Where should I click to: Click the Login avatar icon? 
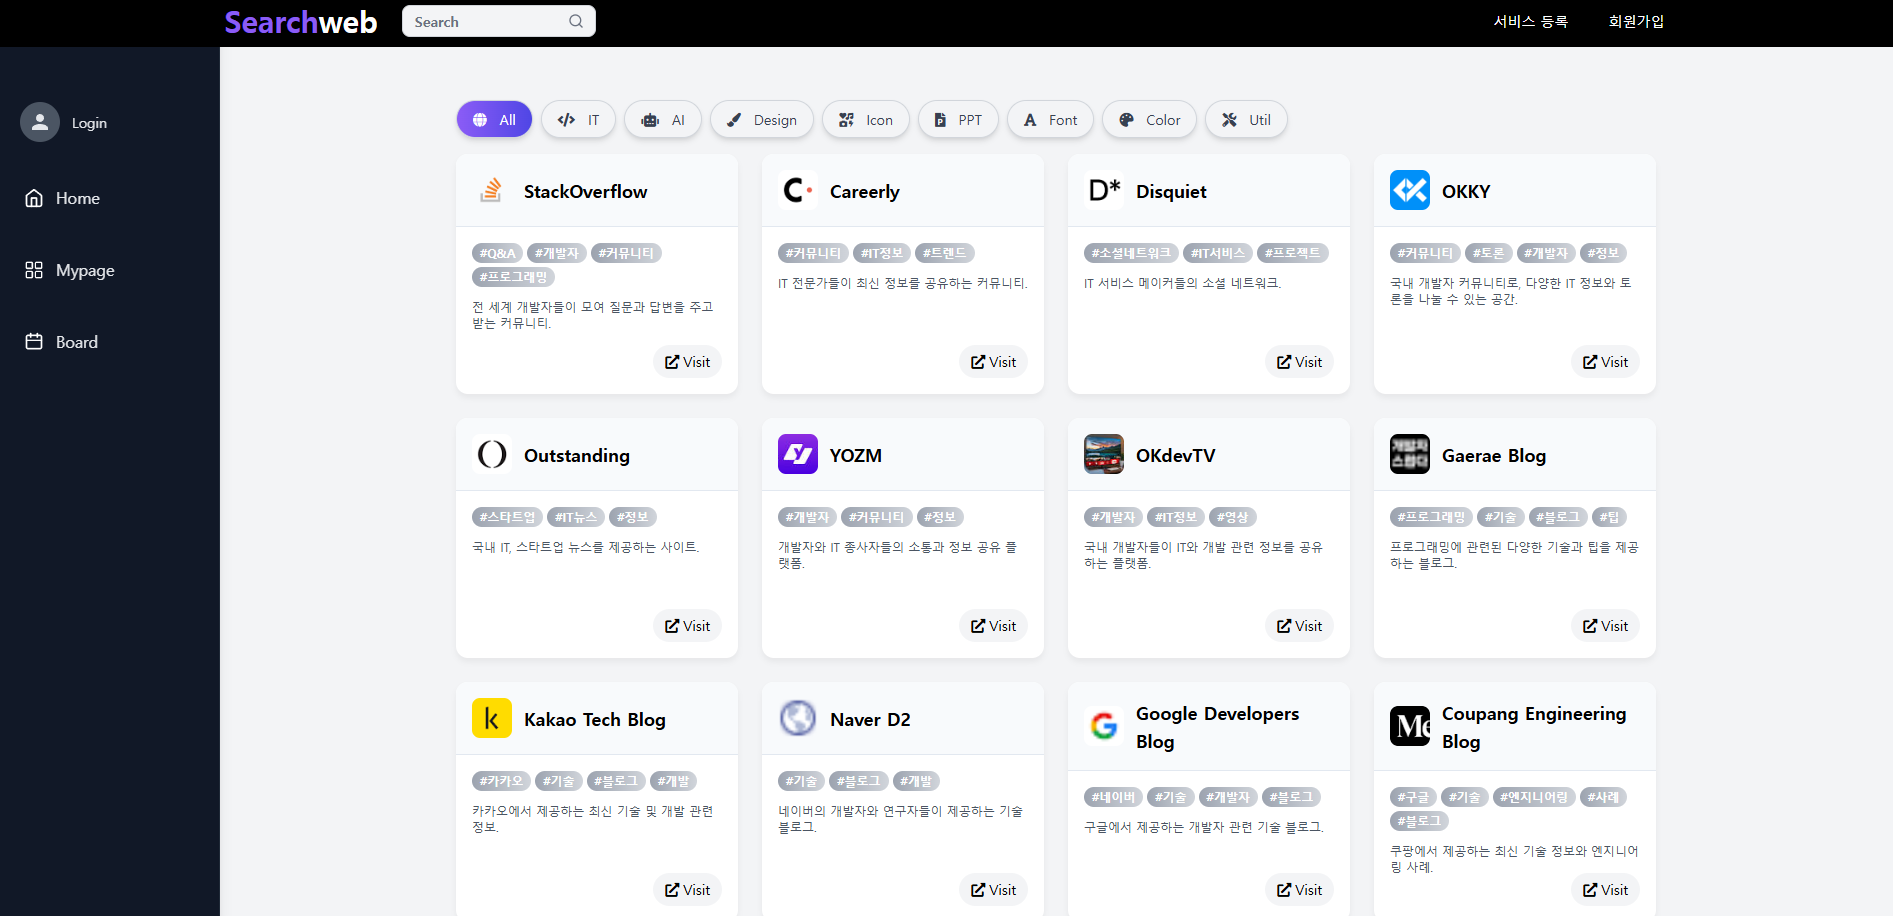click(40, 122)
